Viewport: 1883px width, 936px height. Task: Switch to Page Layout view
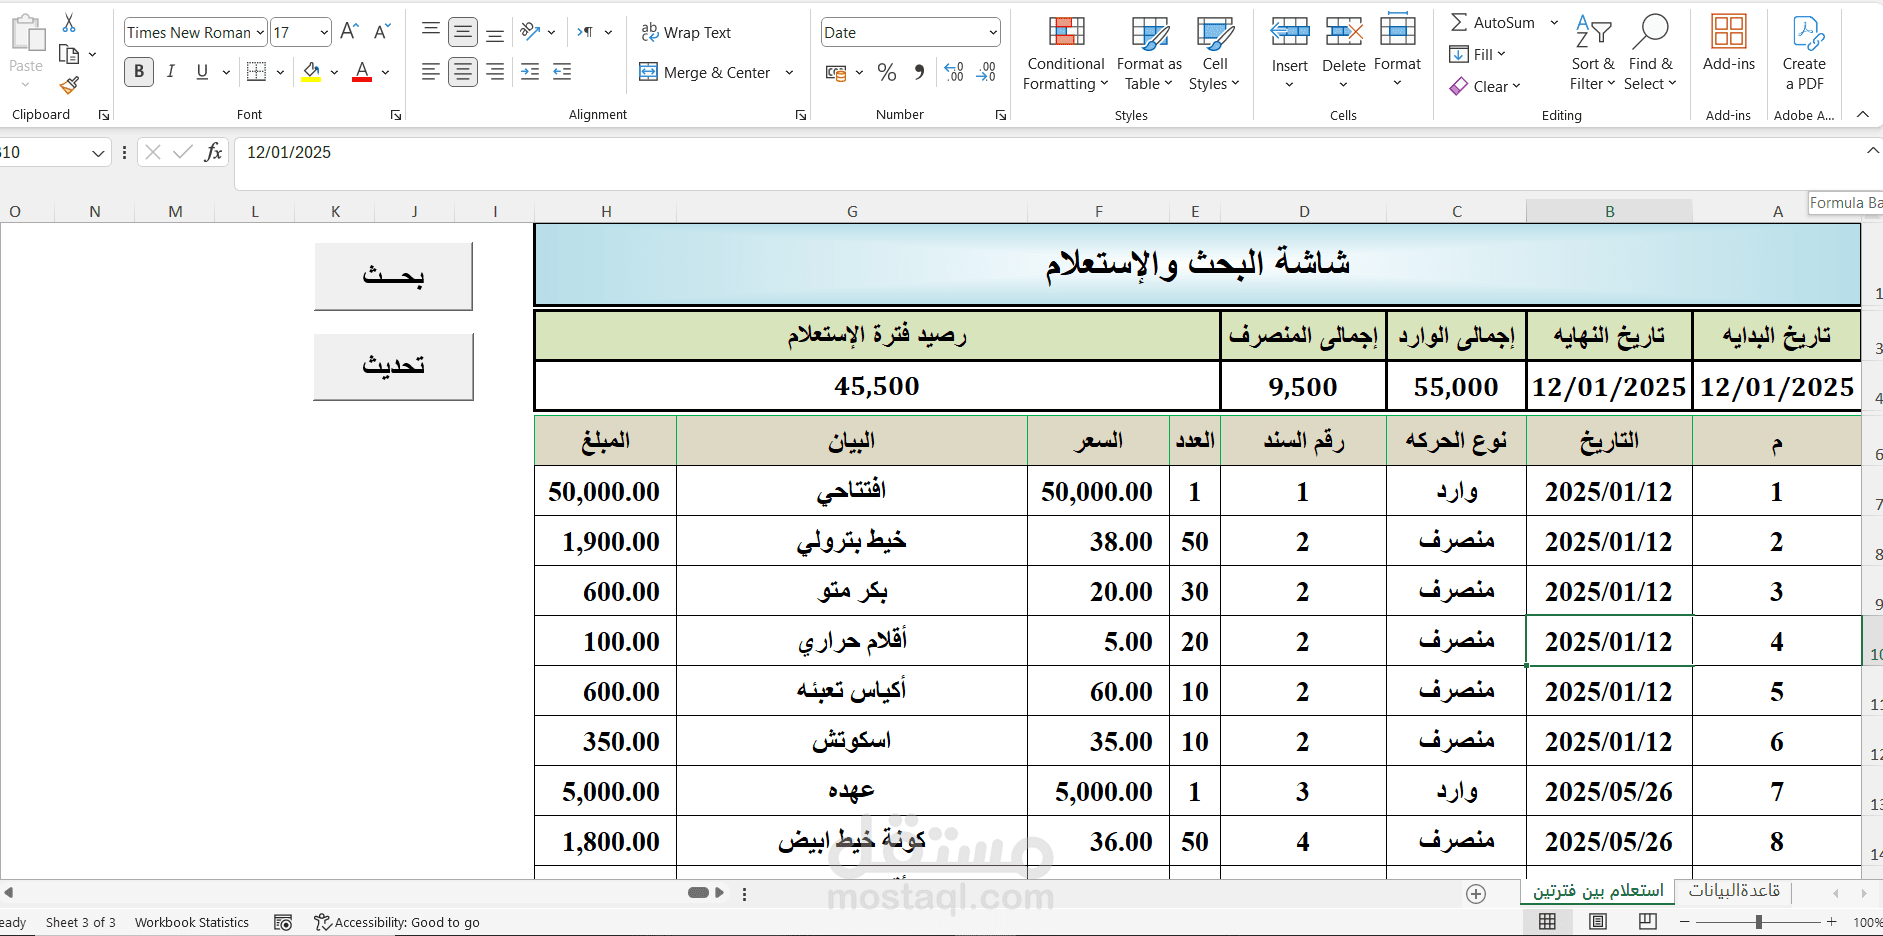[1598, 922]
